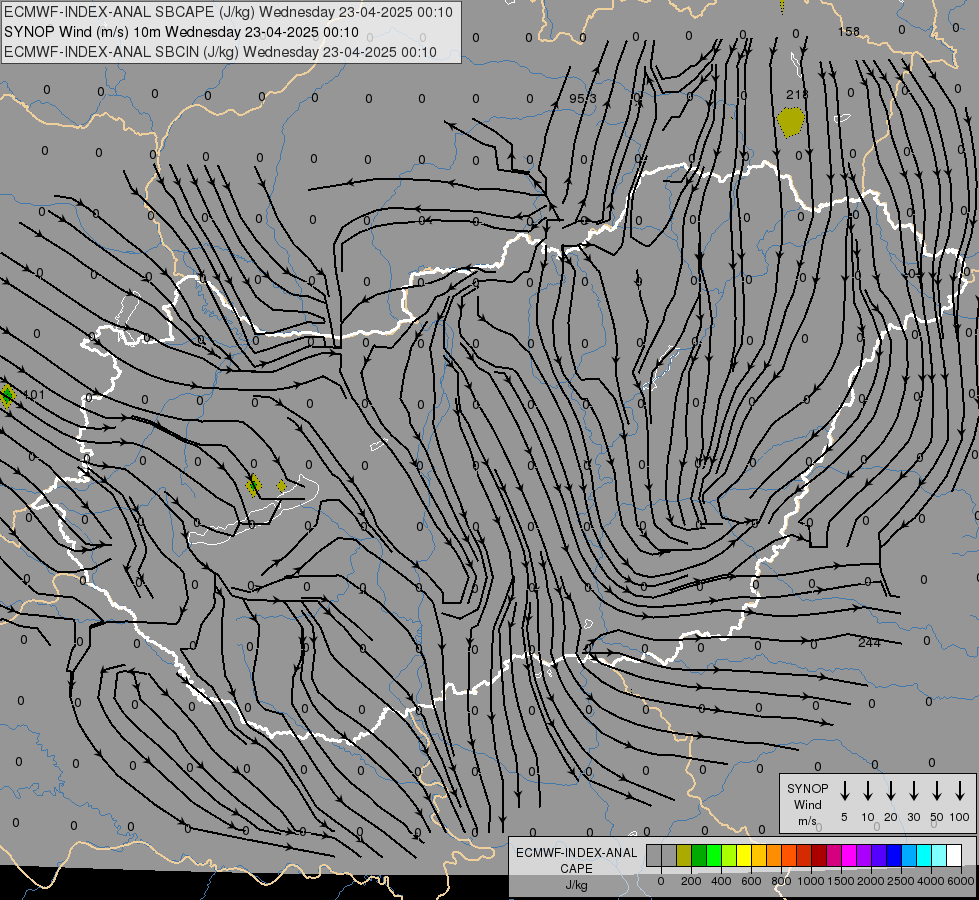Click the SBCIN title line in header box

220,52
